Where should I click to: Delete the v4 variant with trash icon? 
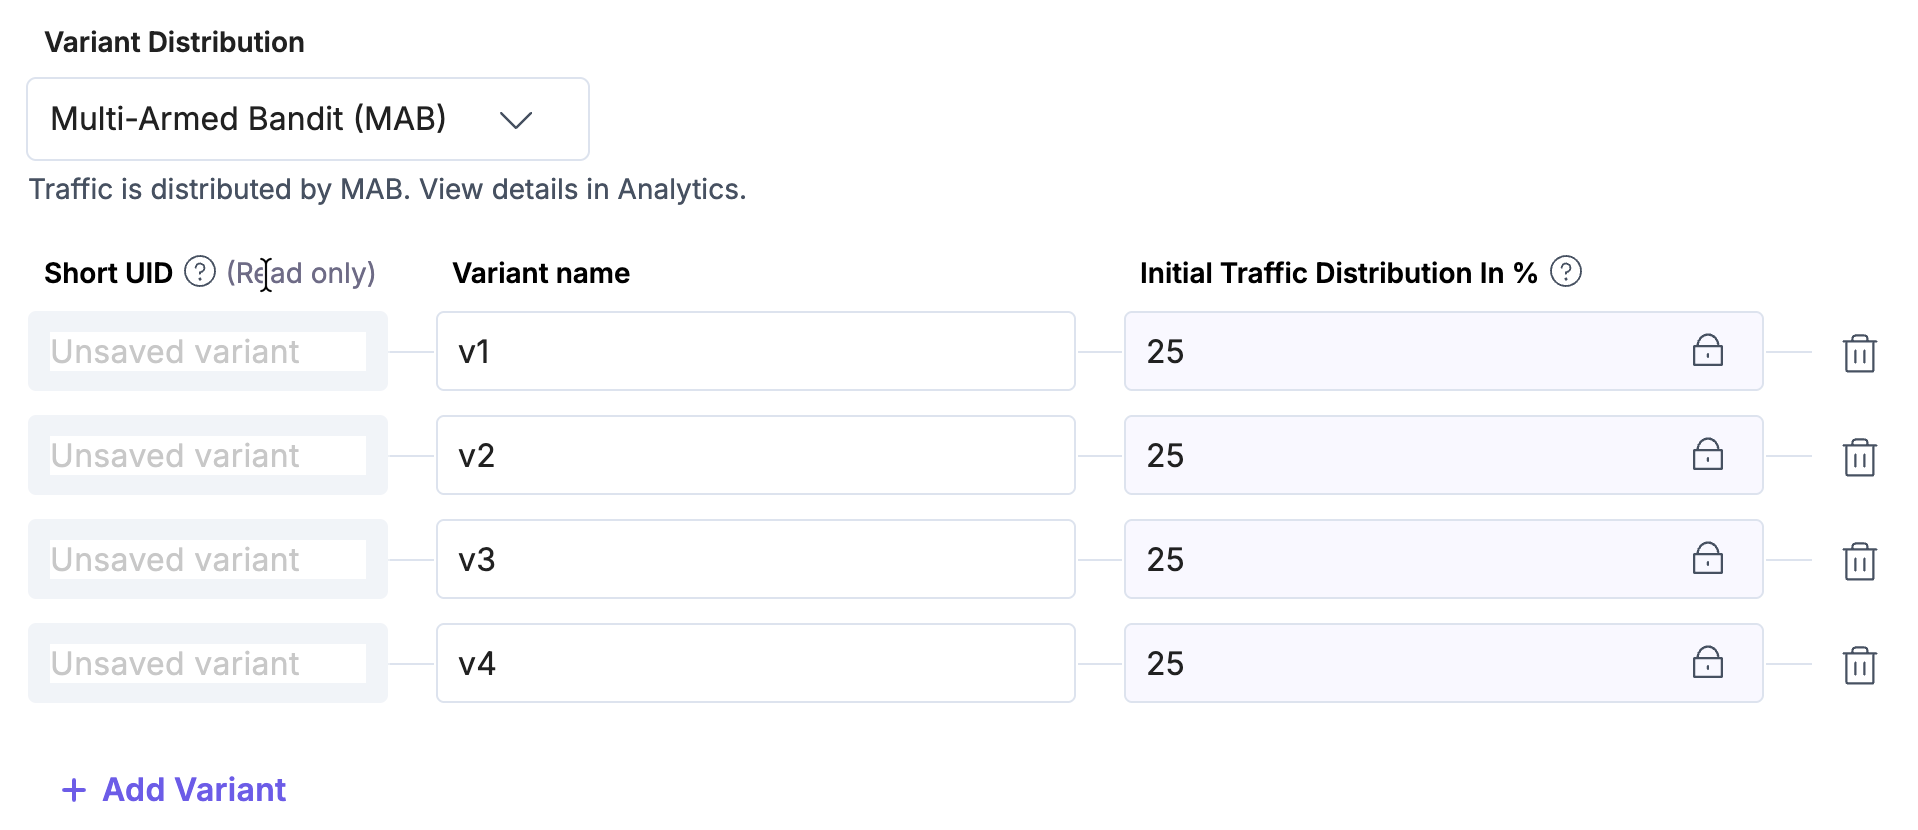tap(1859, 665)
